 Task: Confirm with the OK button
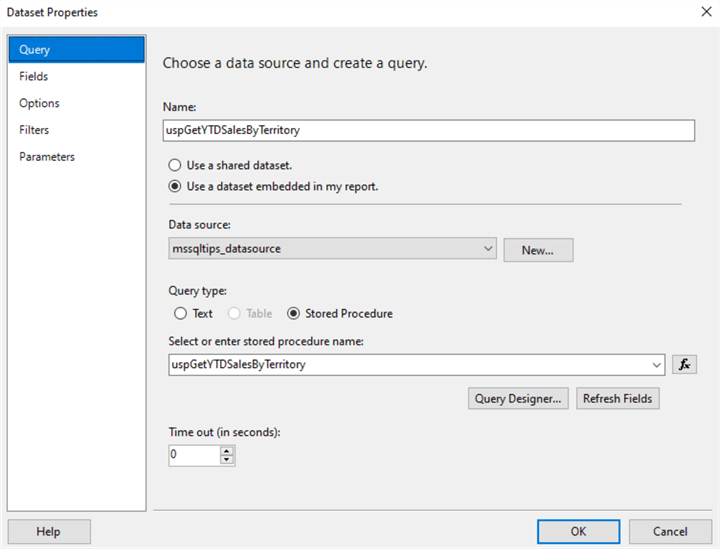pyautogui.click(x=578, y=532)
